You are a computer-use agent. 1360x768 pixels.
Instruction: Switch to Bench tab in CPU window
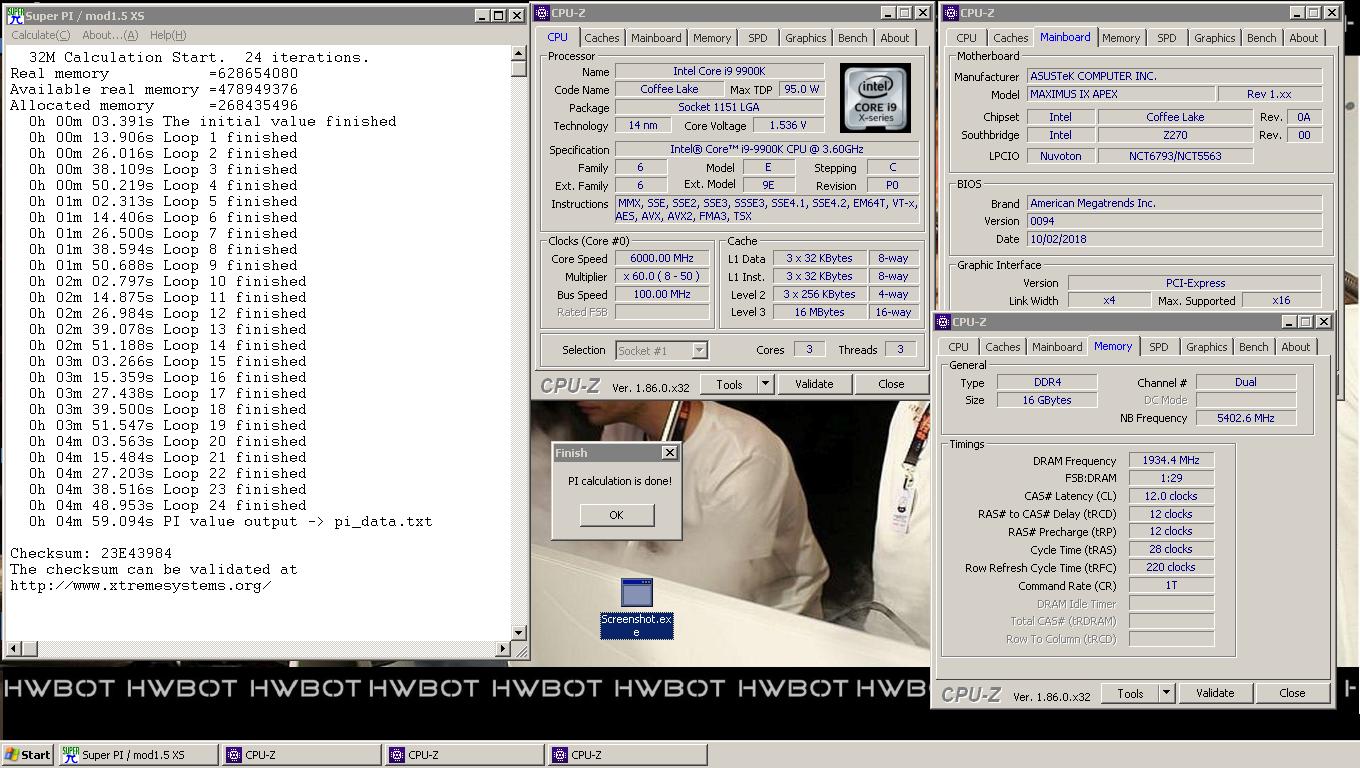click(x=853, y=38)
